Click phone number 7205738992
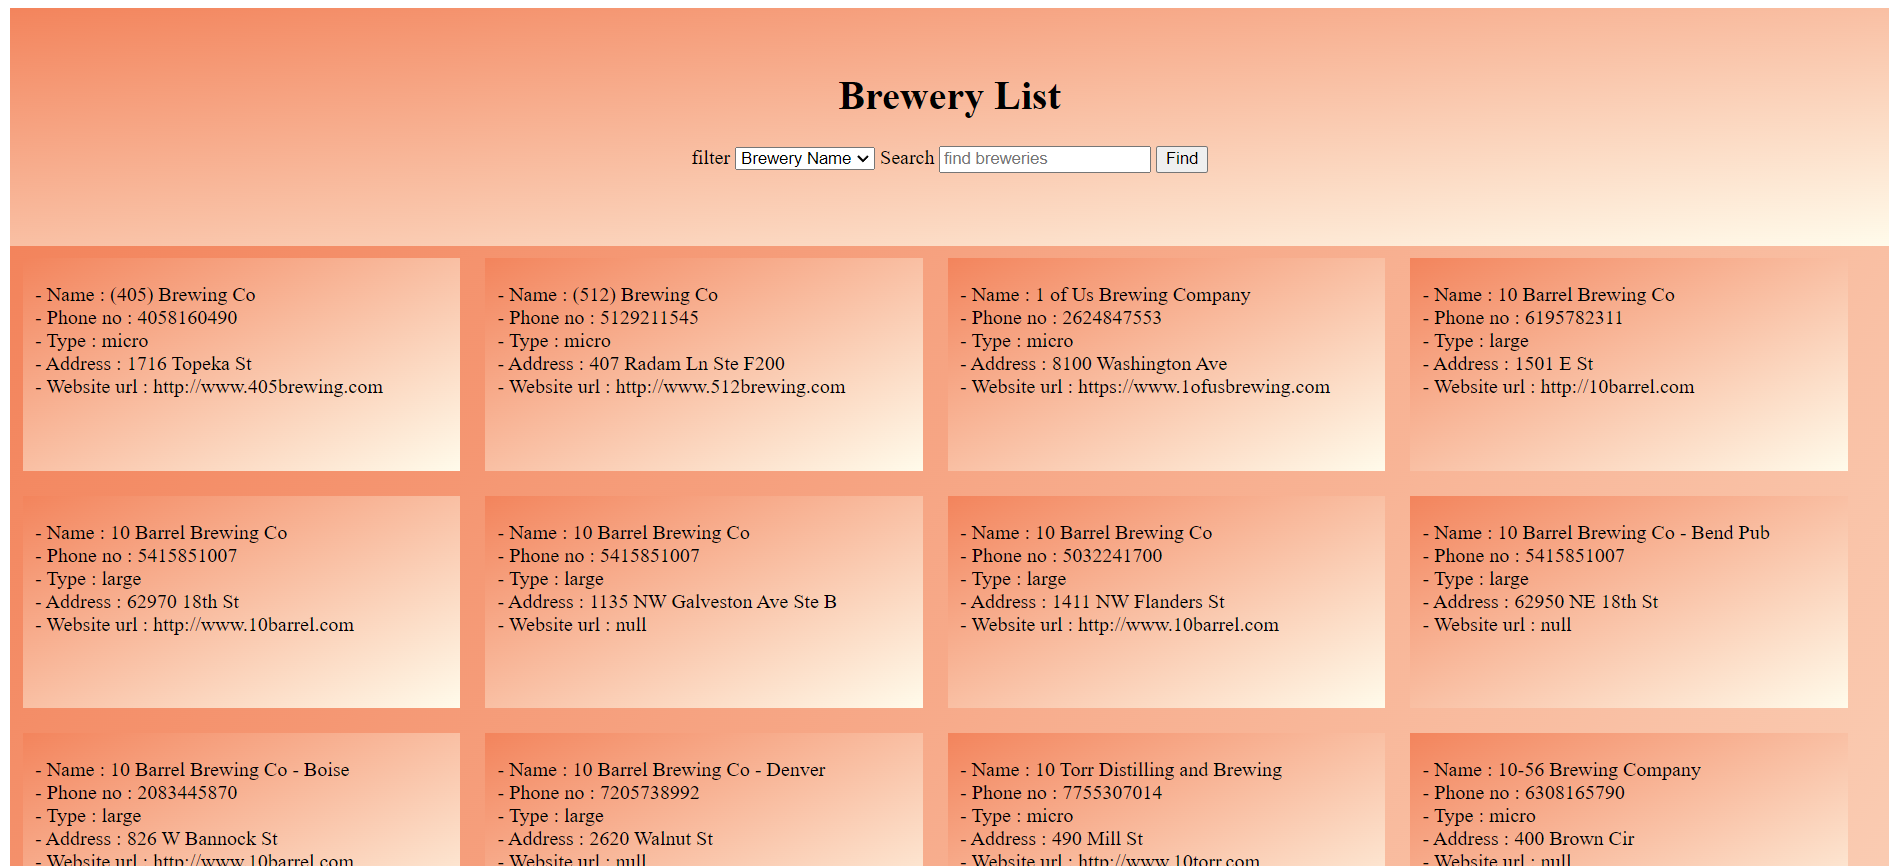 [x=649, y=793]
